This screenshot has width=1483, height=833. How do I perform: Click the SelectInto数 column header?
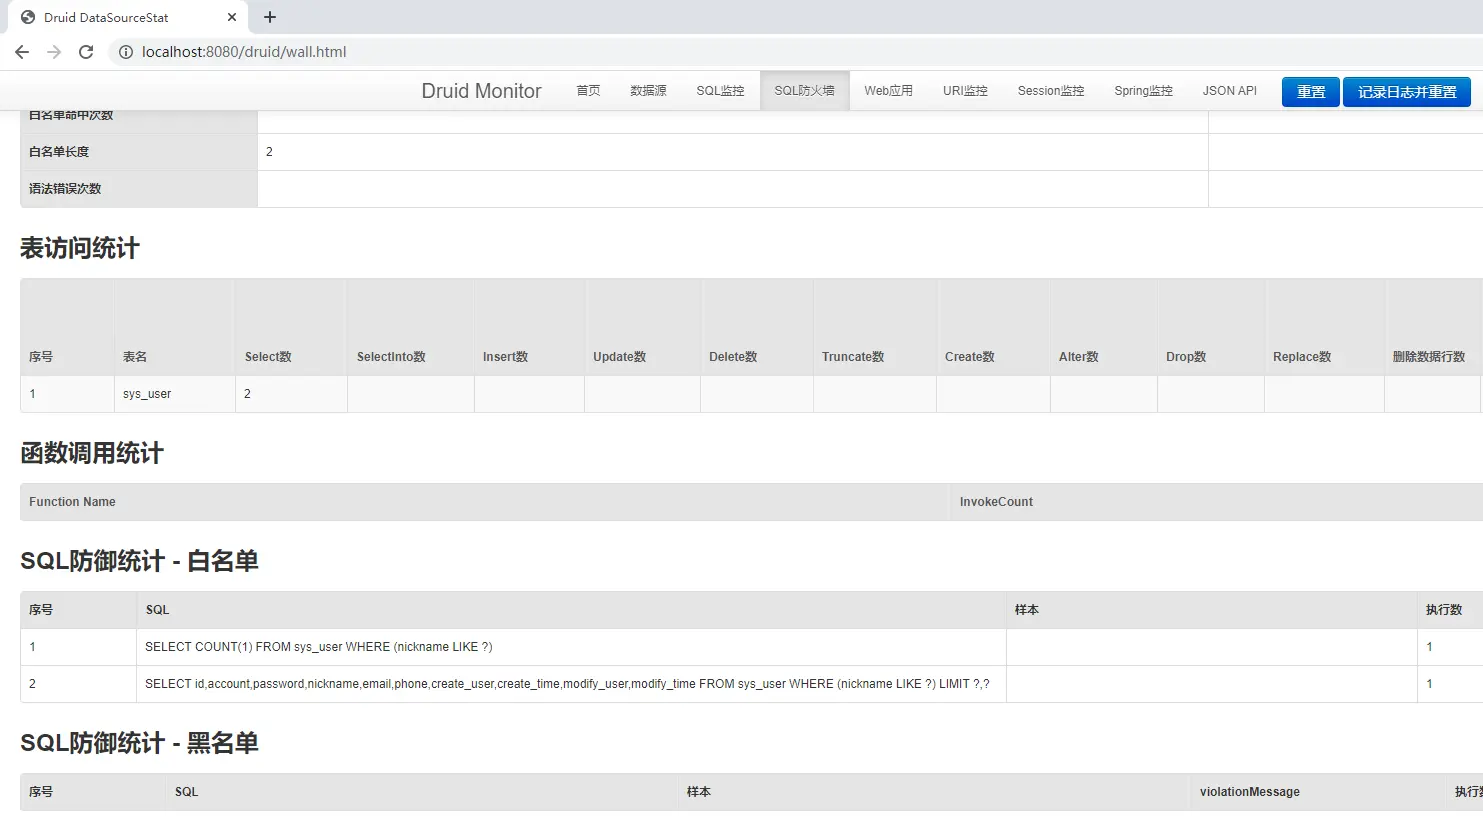pos(391,357)
